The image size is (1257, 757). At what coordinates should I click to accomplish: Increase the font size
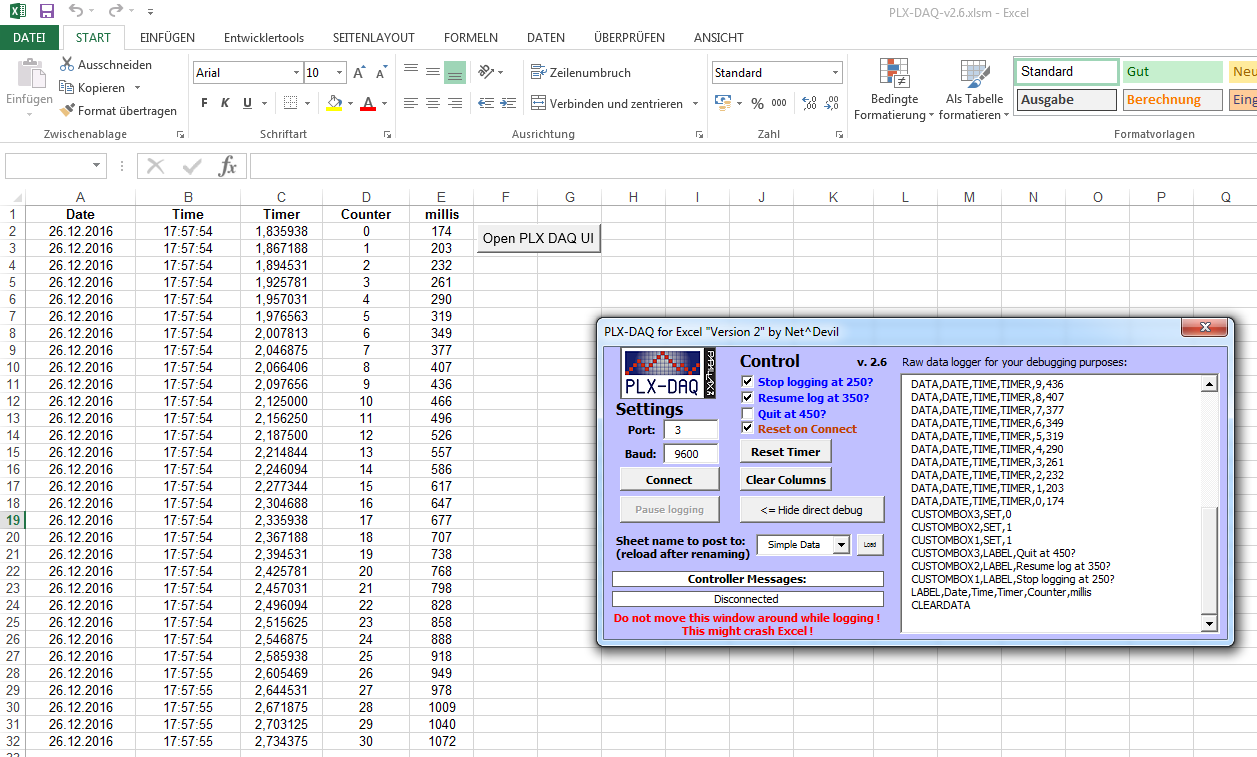coord(360,73)
